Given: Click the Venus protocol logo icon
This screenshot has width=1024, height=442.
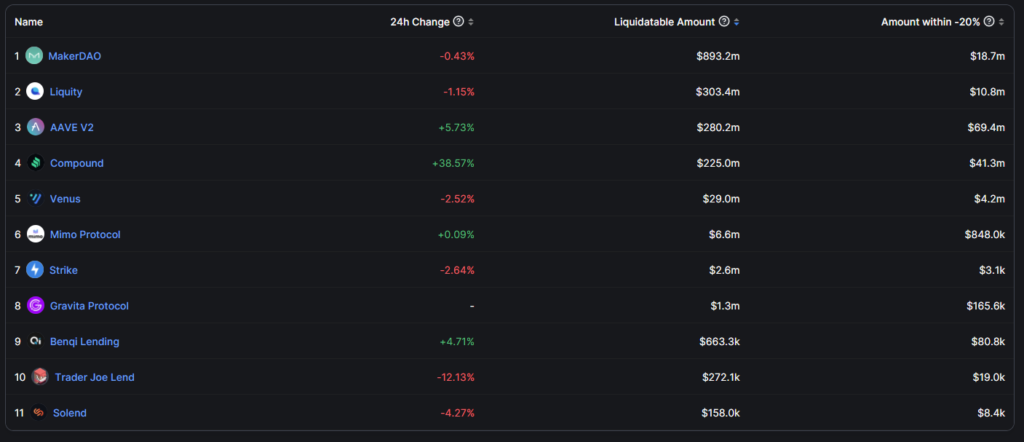Looking at the screenshot, I should click(x=35, y=199).
